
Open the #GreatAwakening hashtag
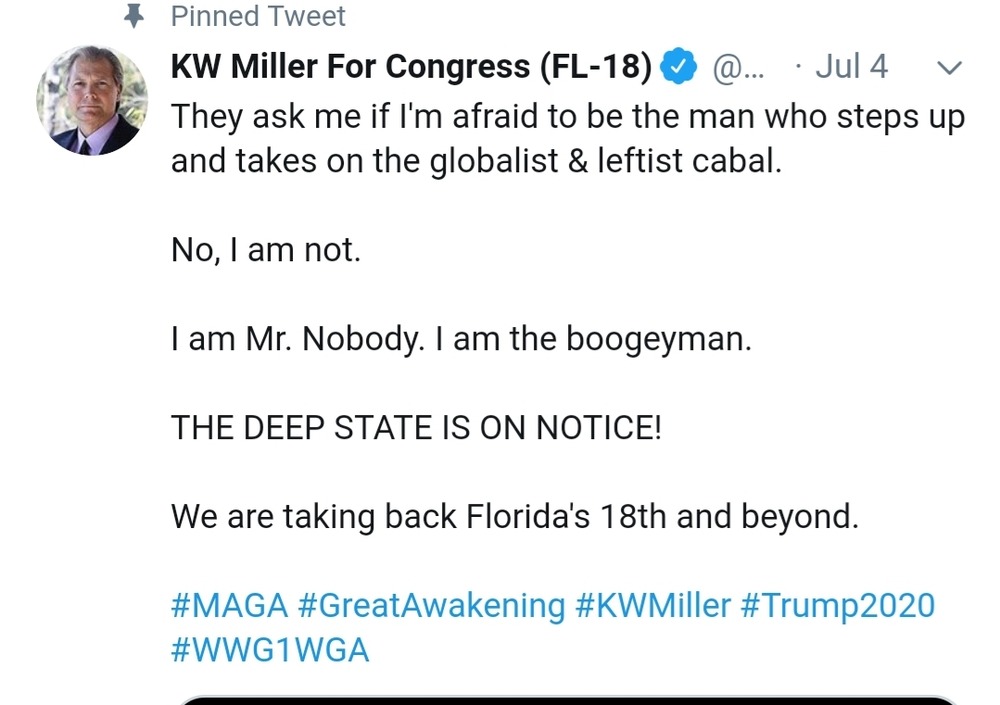[x=431, y=605]
